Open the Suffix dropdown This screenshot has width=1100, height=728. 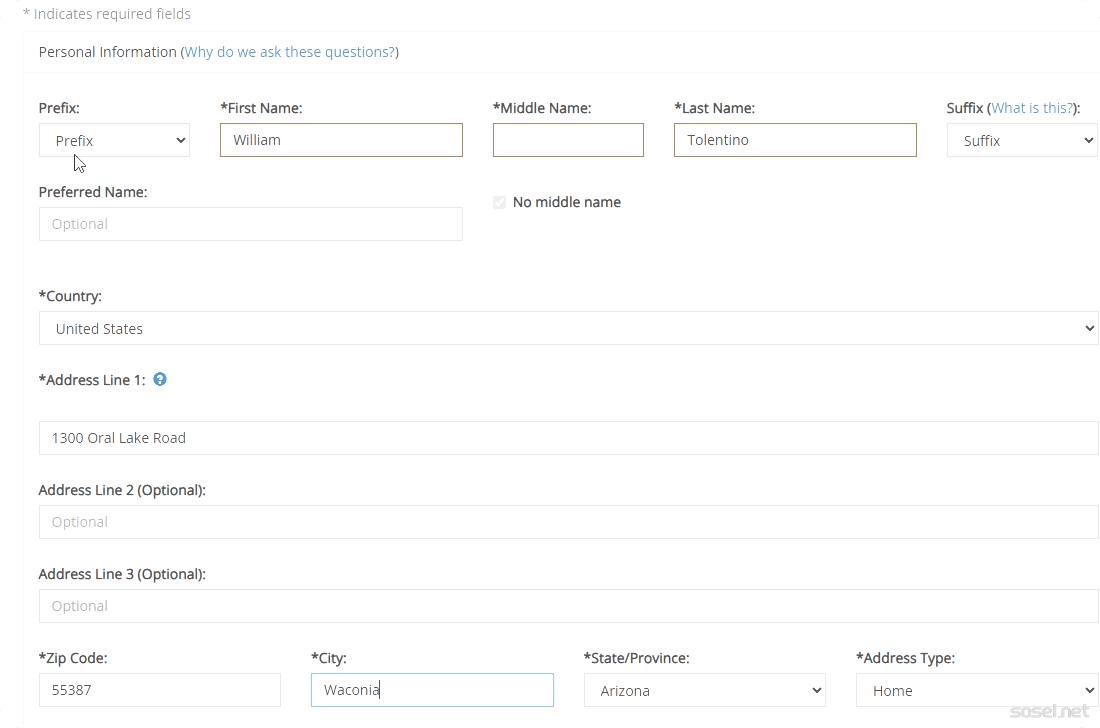click(1021, 141)
